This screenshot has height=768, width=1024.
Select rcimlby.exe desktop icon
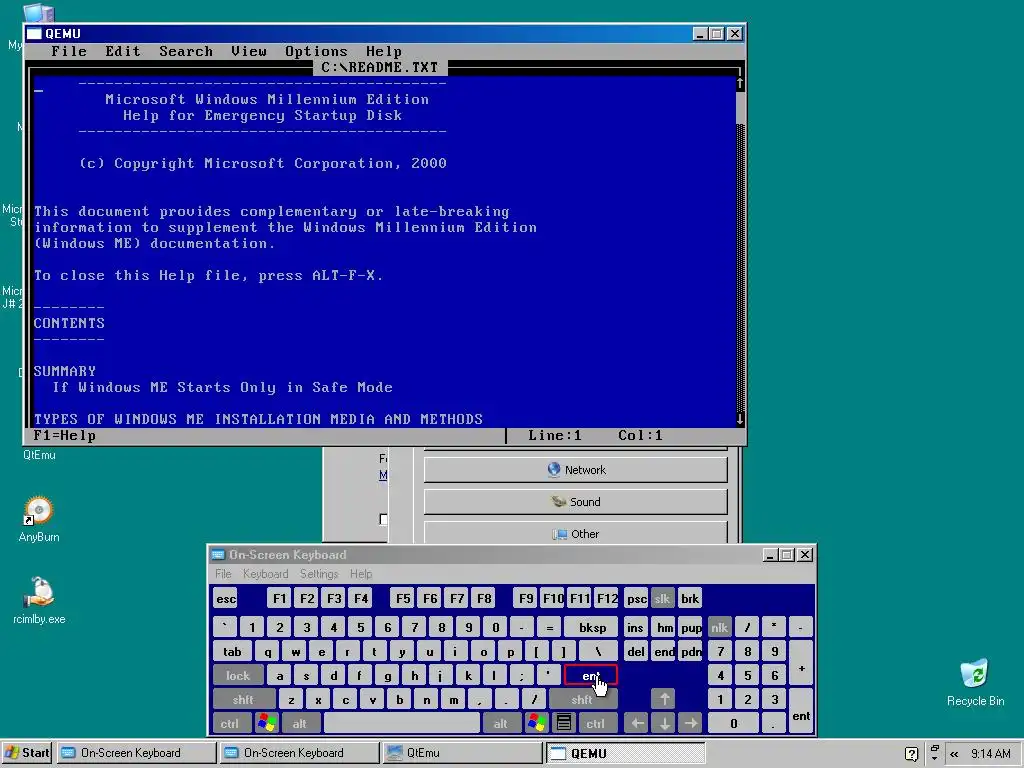click(x=39, y=601)
